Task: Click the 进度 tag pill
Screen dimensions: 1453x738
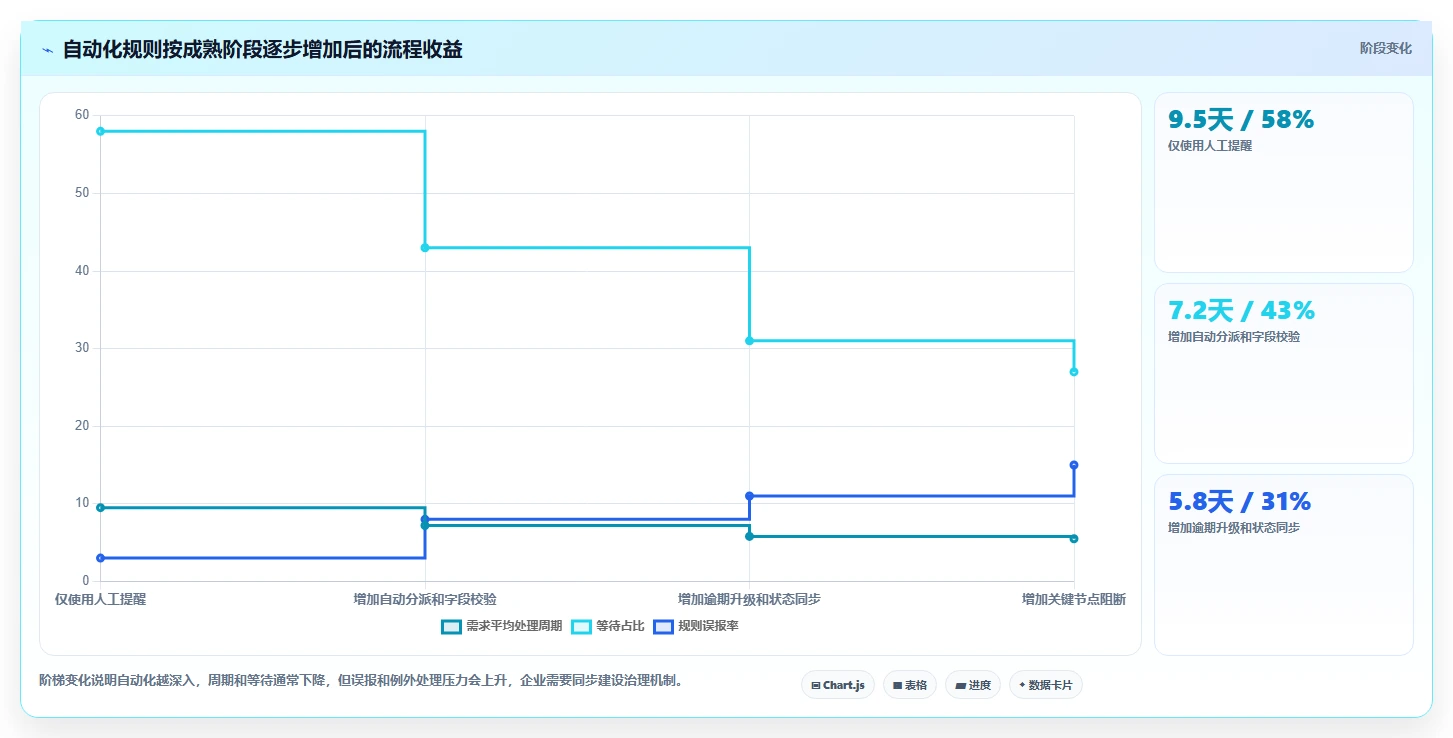Action: (x=973, y=685)
